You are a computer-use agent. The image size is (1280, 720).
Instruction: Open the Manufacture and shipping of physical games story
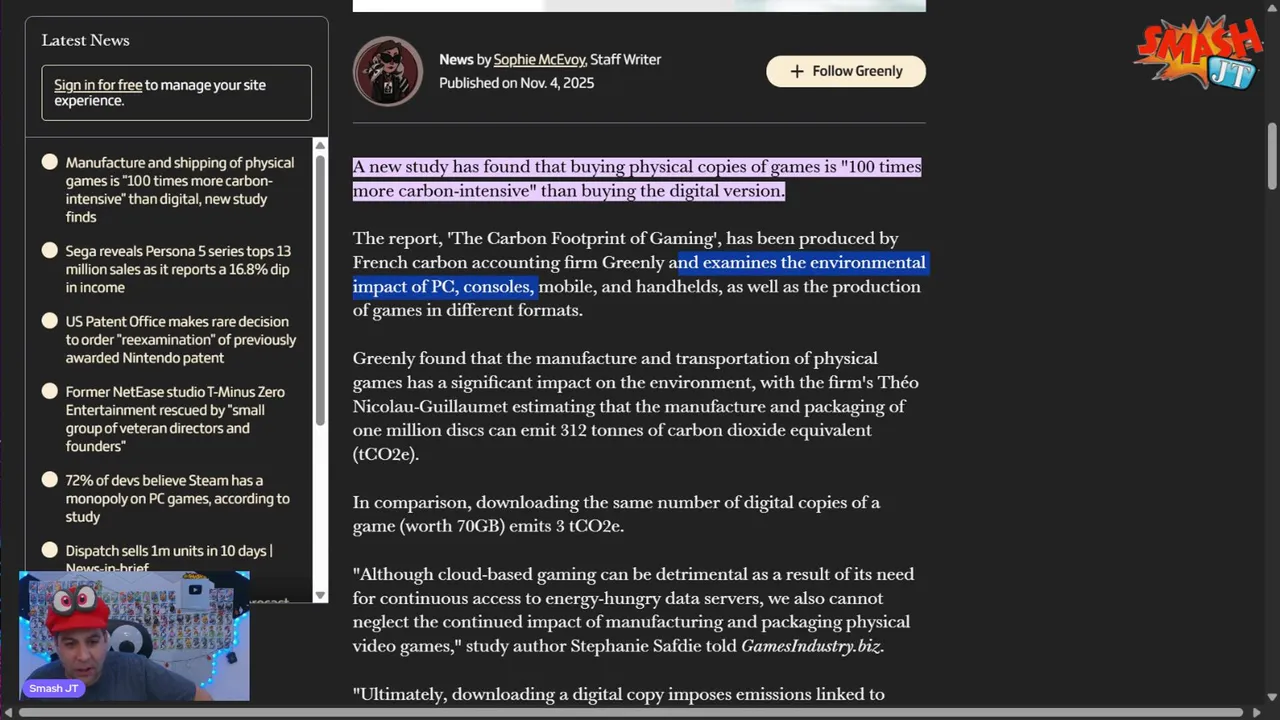click(180, 190)
